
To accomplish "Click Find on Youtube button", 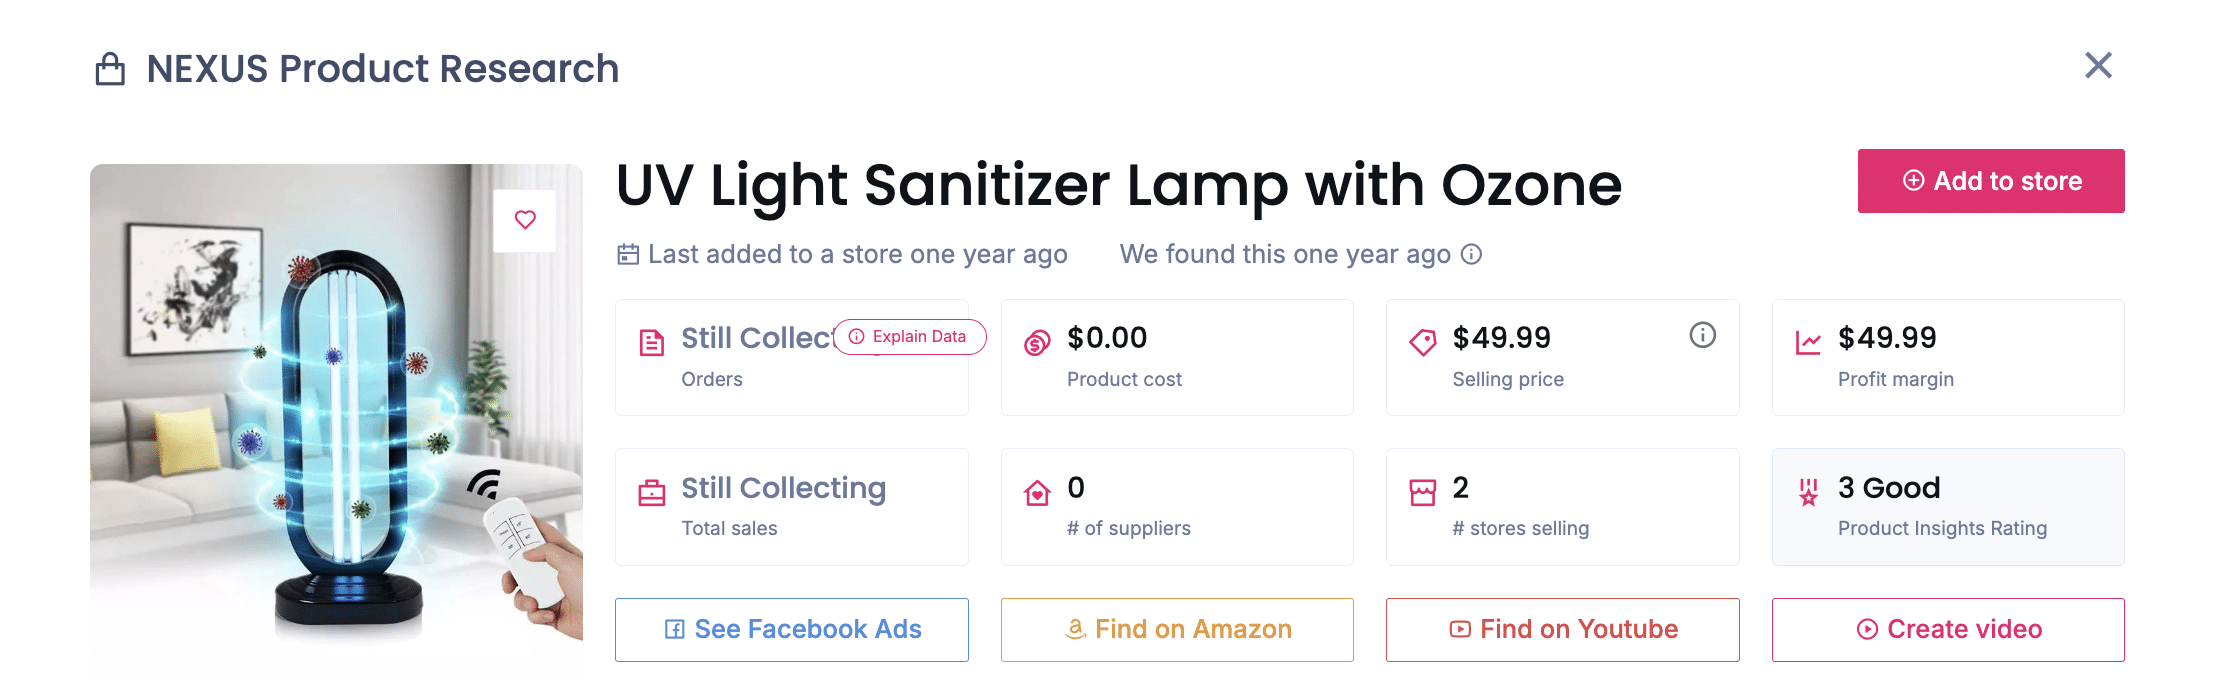I will pyautogui.click(x=1562, y=629).
